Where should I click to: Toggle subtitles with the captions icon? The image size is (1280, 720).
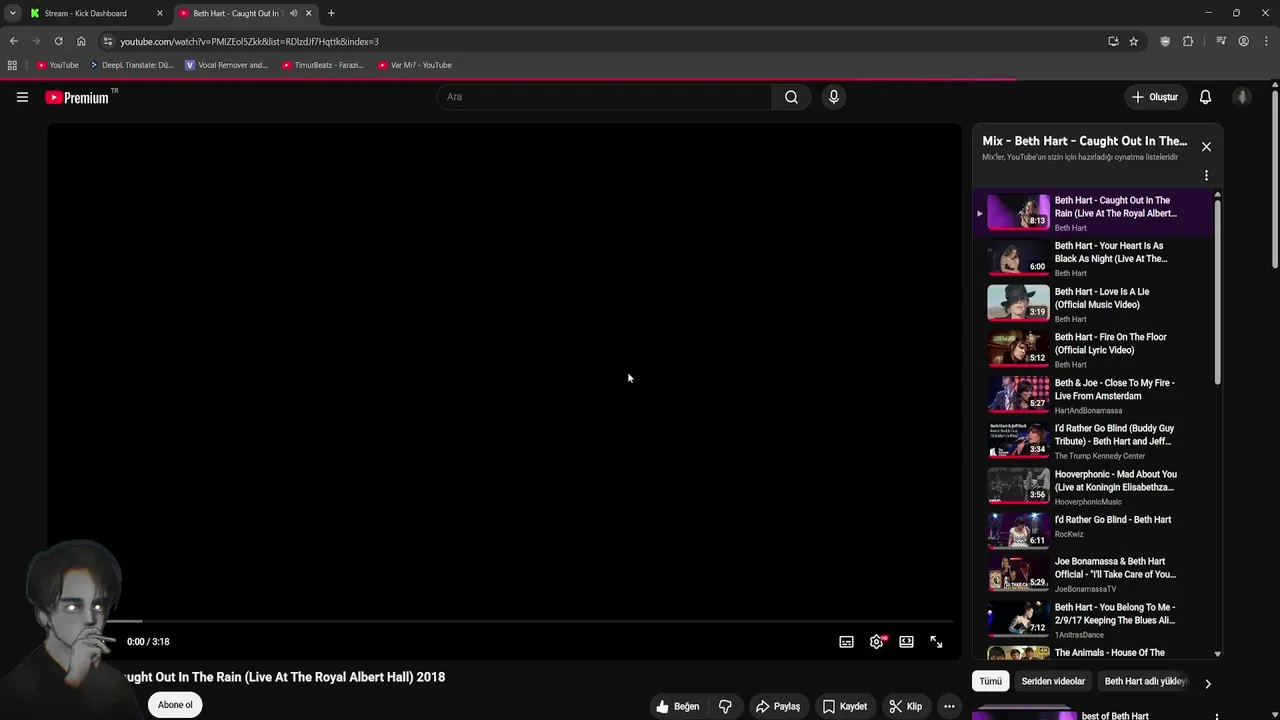coord(846,642)
